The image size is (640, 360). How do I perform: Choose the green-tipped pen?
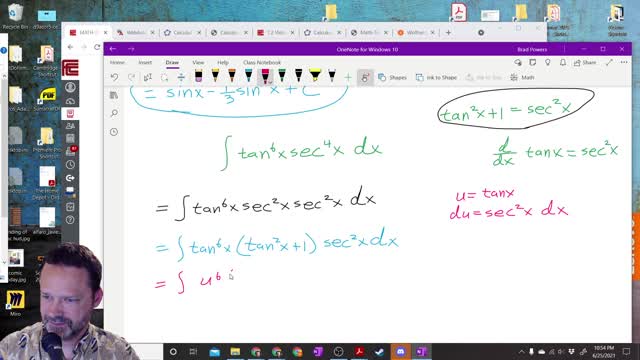[x=282, y=76]
